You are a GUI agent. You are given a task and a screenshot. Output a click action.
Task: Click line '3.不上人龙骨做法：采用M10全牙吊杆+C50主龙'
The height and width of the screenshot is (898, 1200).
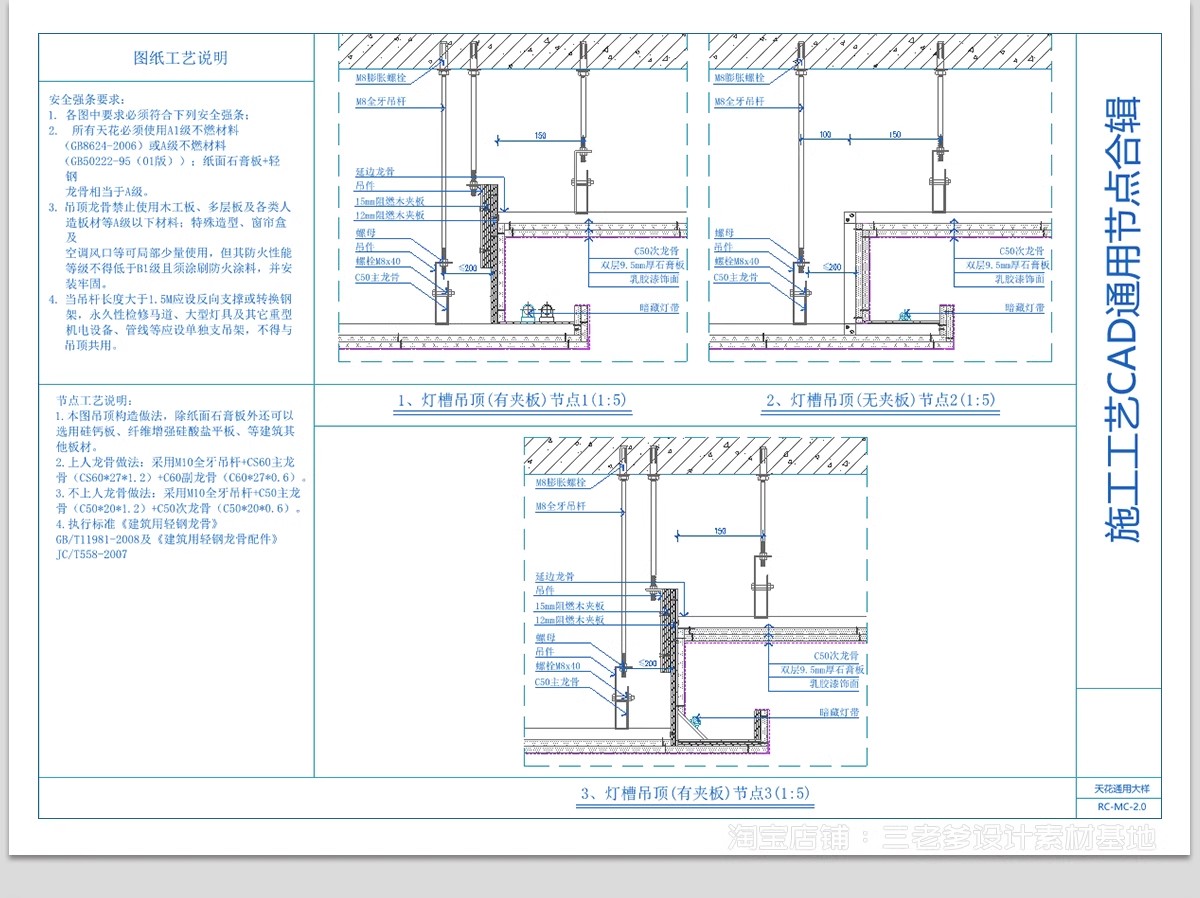176,493
